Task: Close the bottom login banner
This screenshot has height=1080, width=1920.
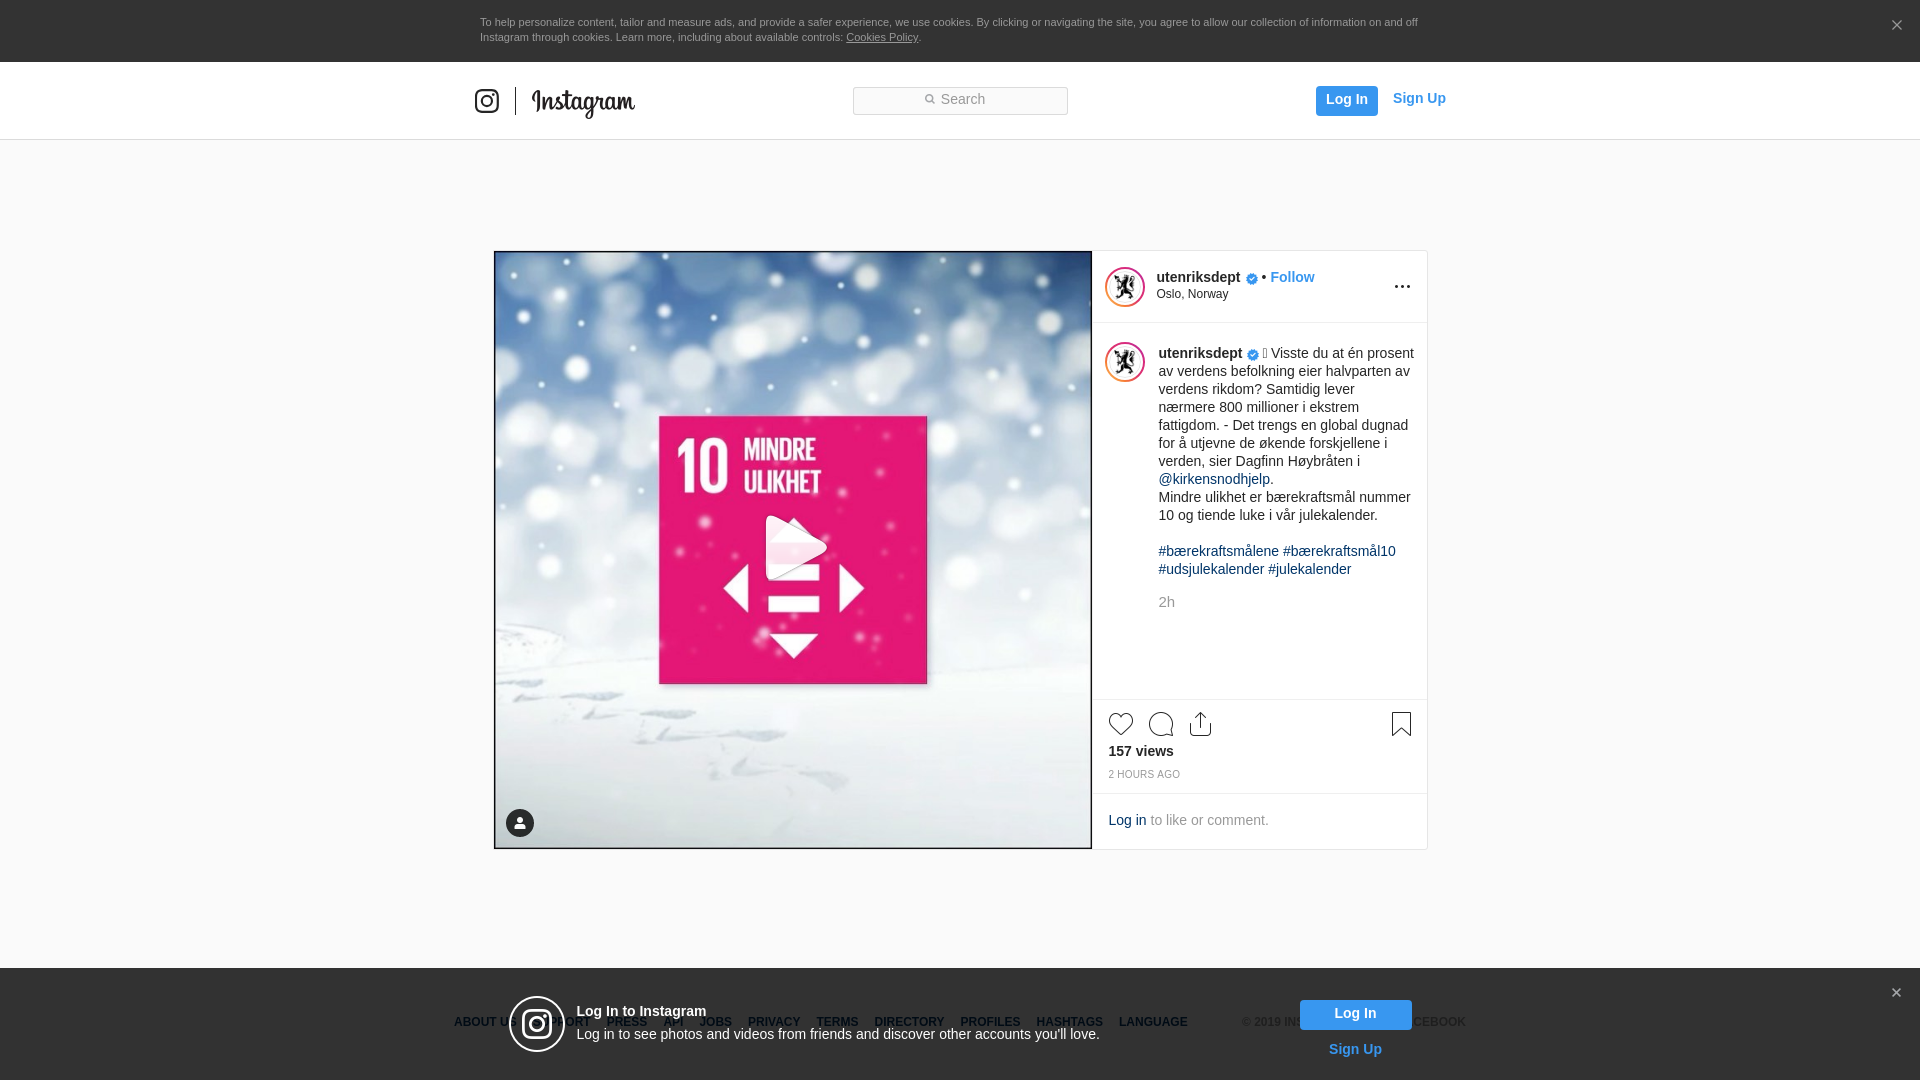Action: (x=1896, y=993)
